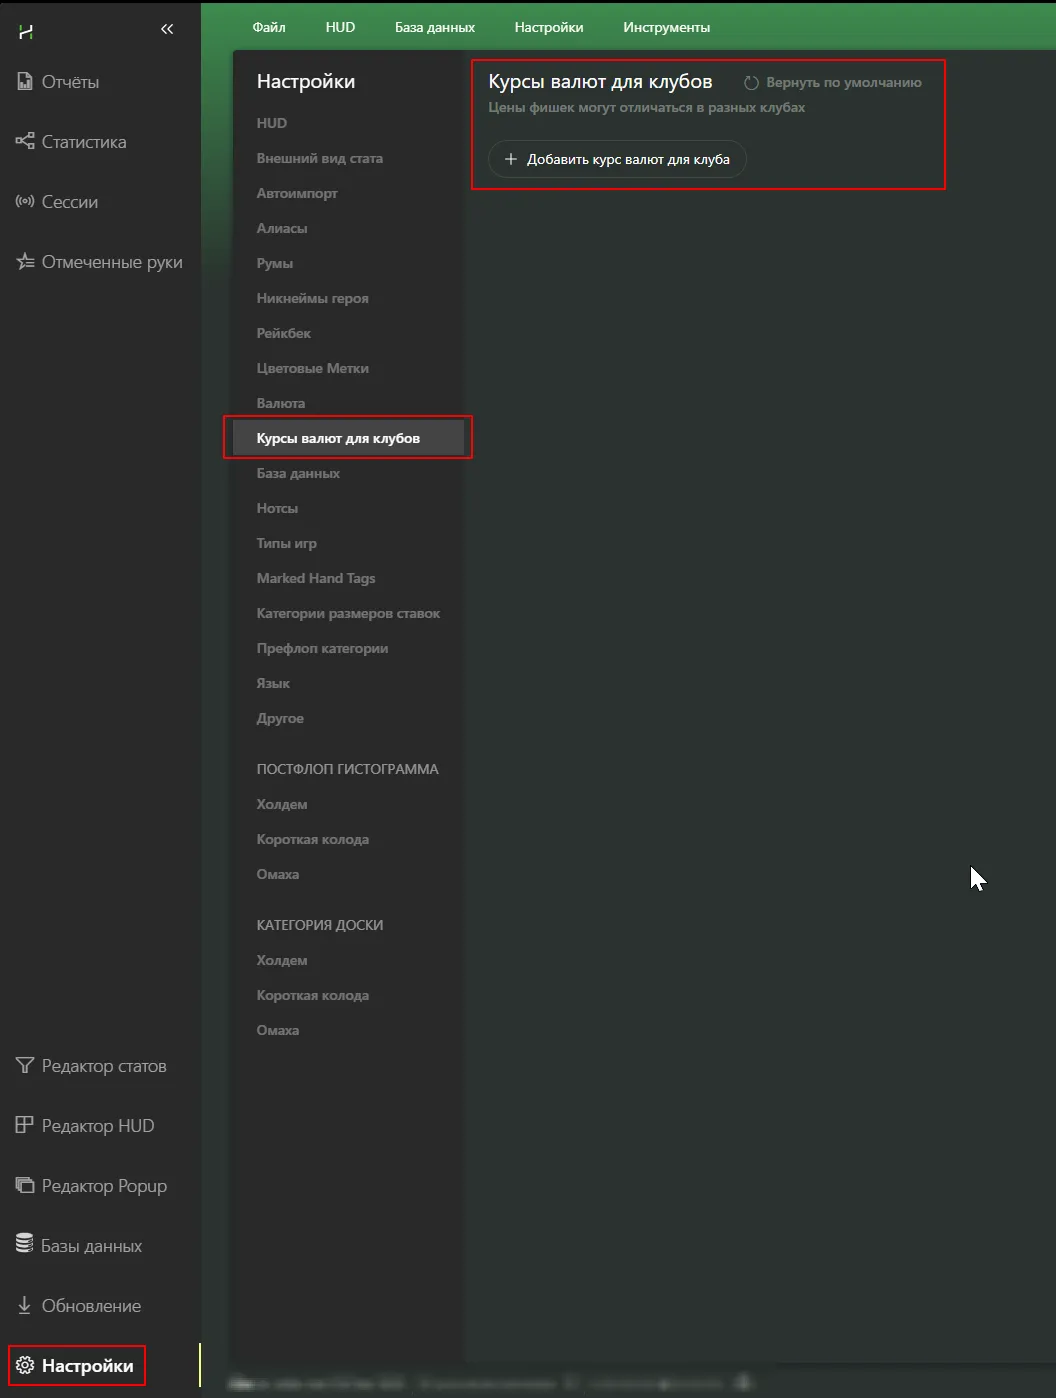Open Отмеченные руки star icon

tap(25, 262)
